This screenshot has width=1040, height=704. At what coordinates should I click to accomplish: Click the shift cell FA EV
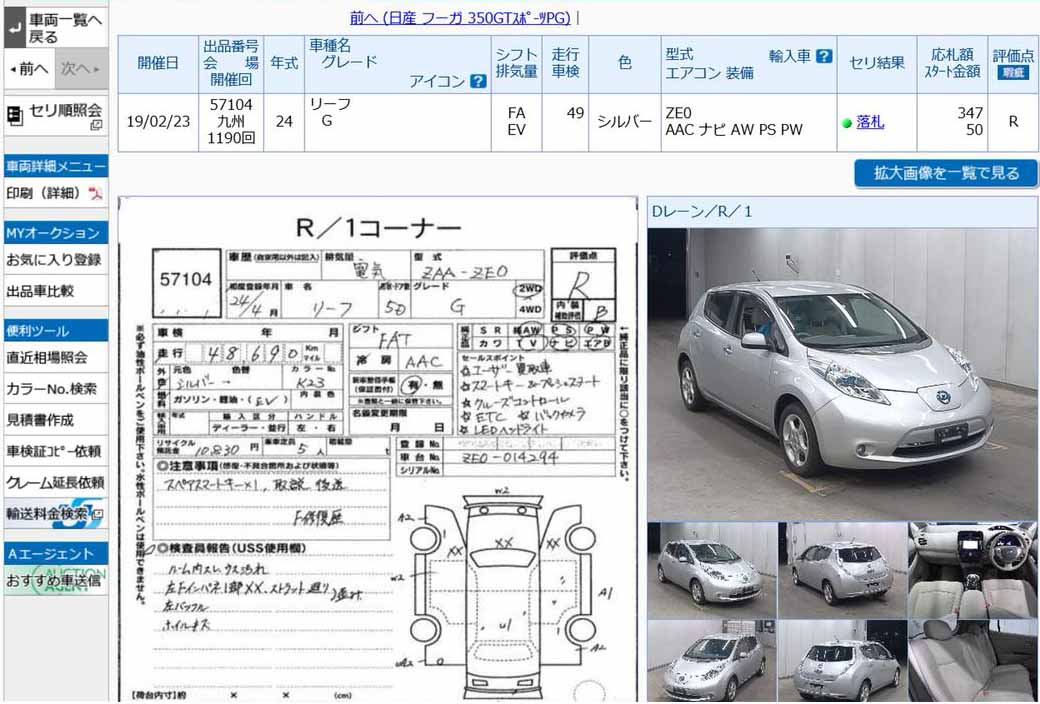coord(516,122)
